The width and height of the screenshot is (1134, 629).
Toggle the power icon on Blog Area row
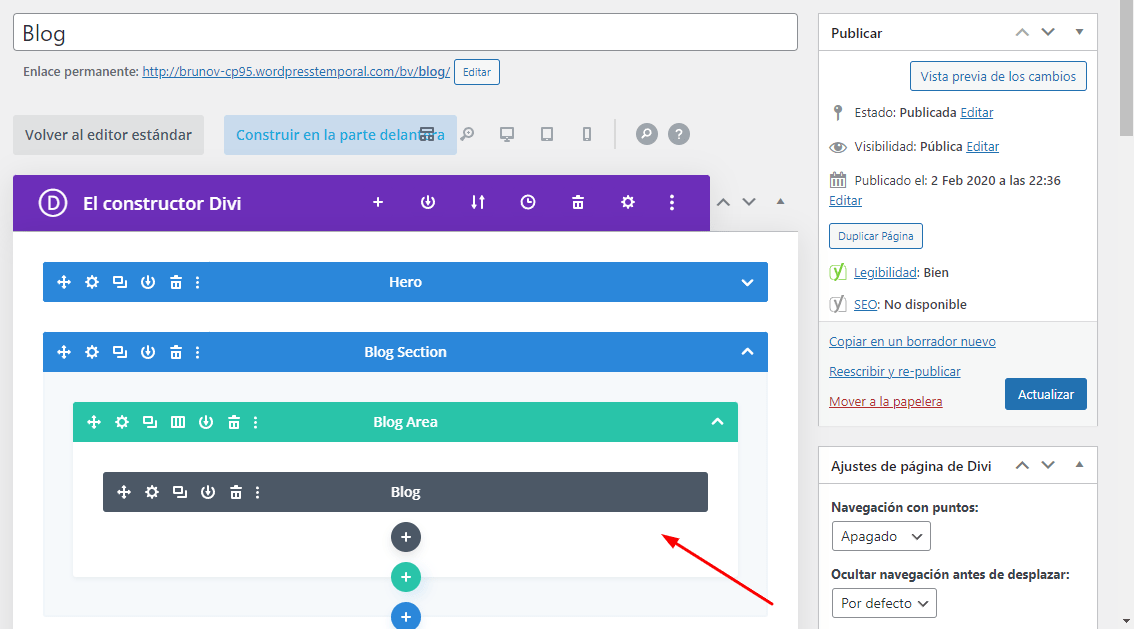pos(206,422)
